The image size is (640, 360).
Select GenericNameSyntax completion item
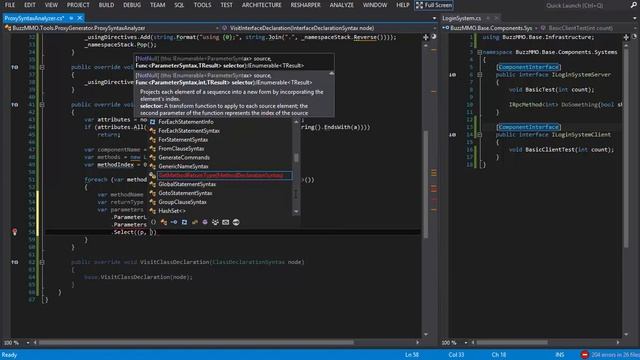(220, 166)
